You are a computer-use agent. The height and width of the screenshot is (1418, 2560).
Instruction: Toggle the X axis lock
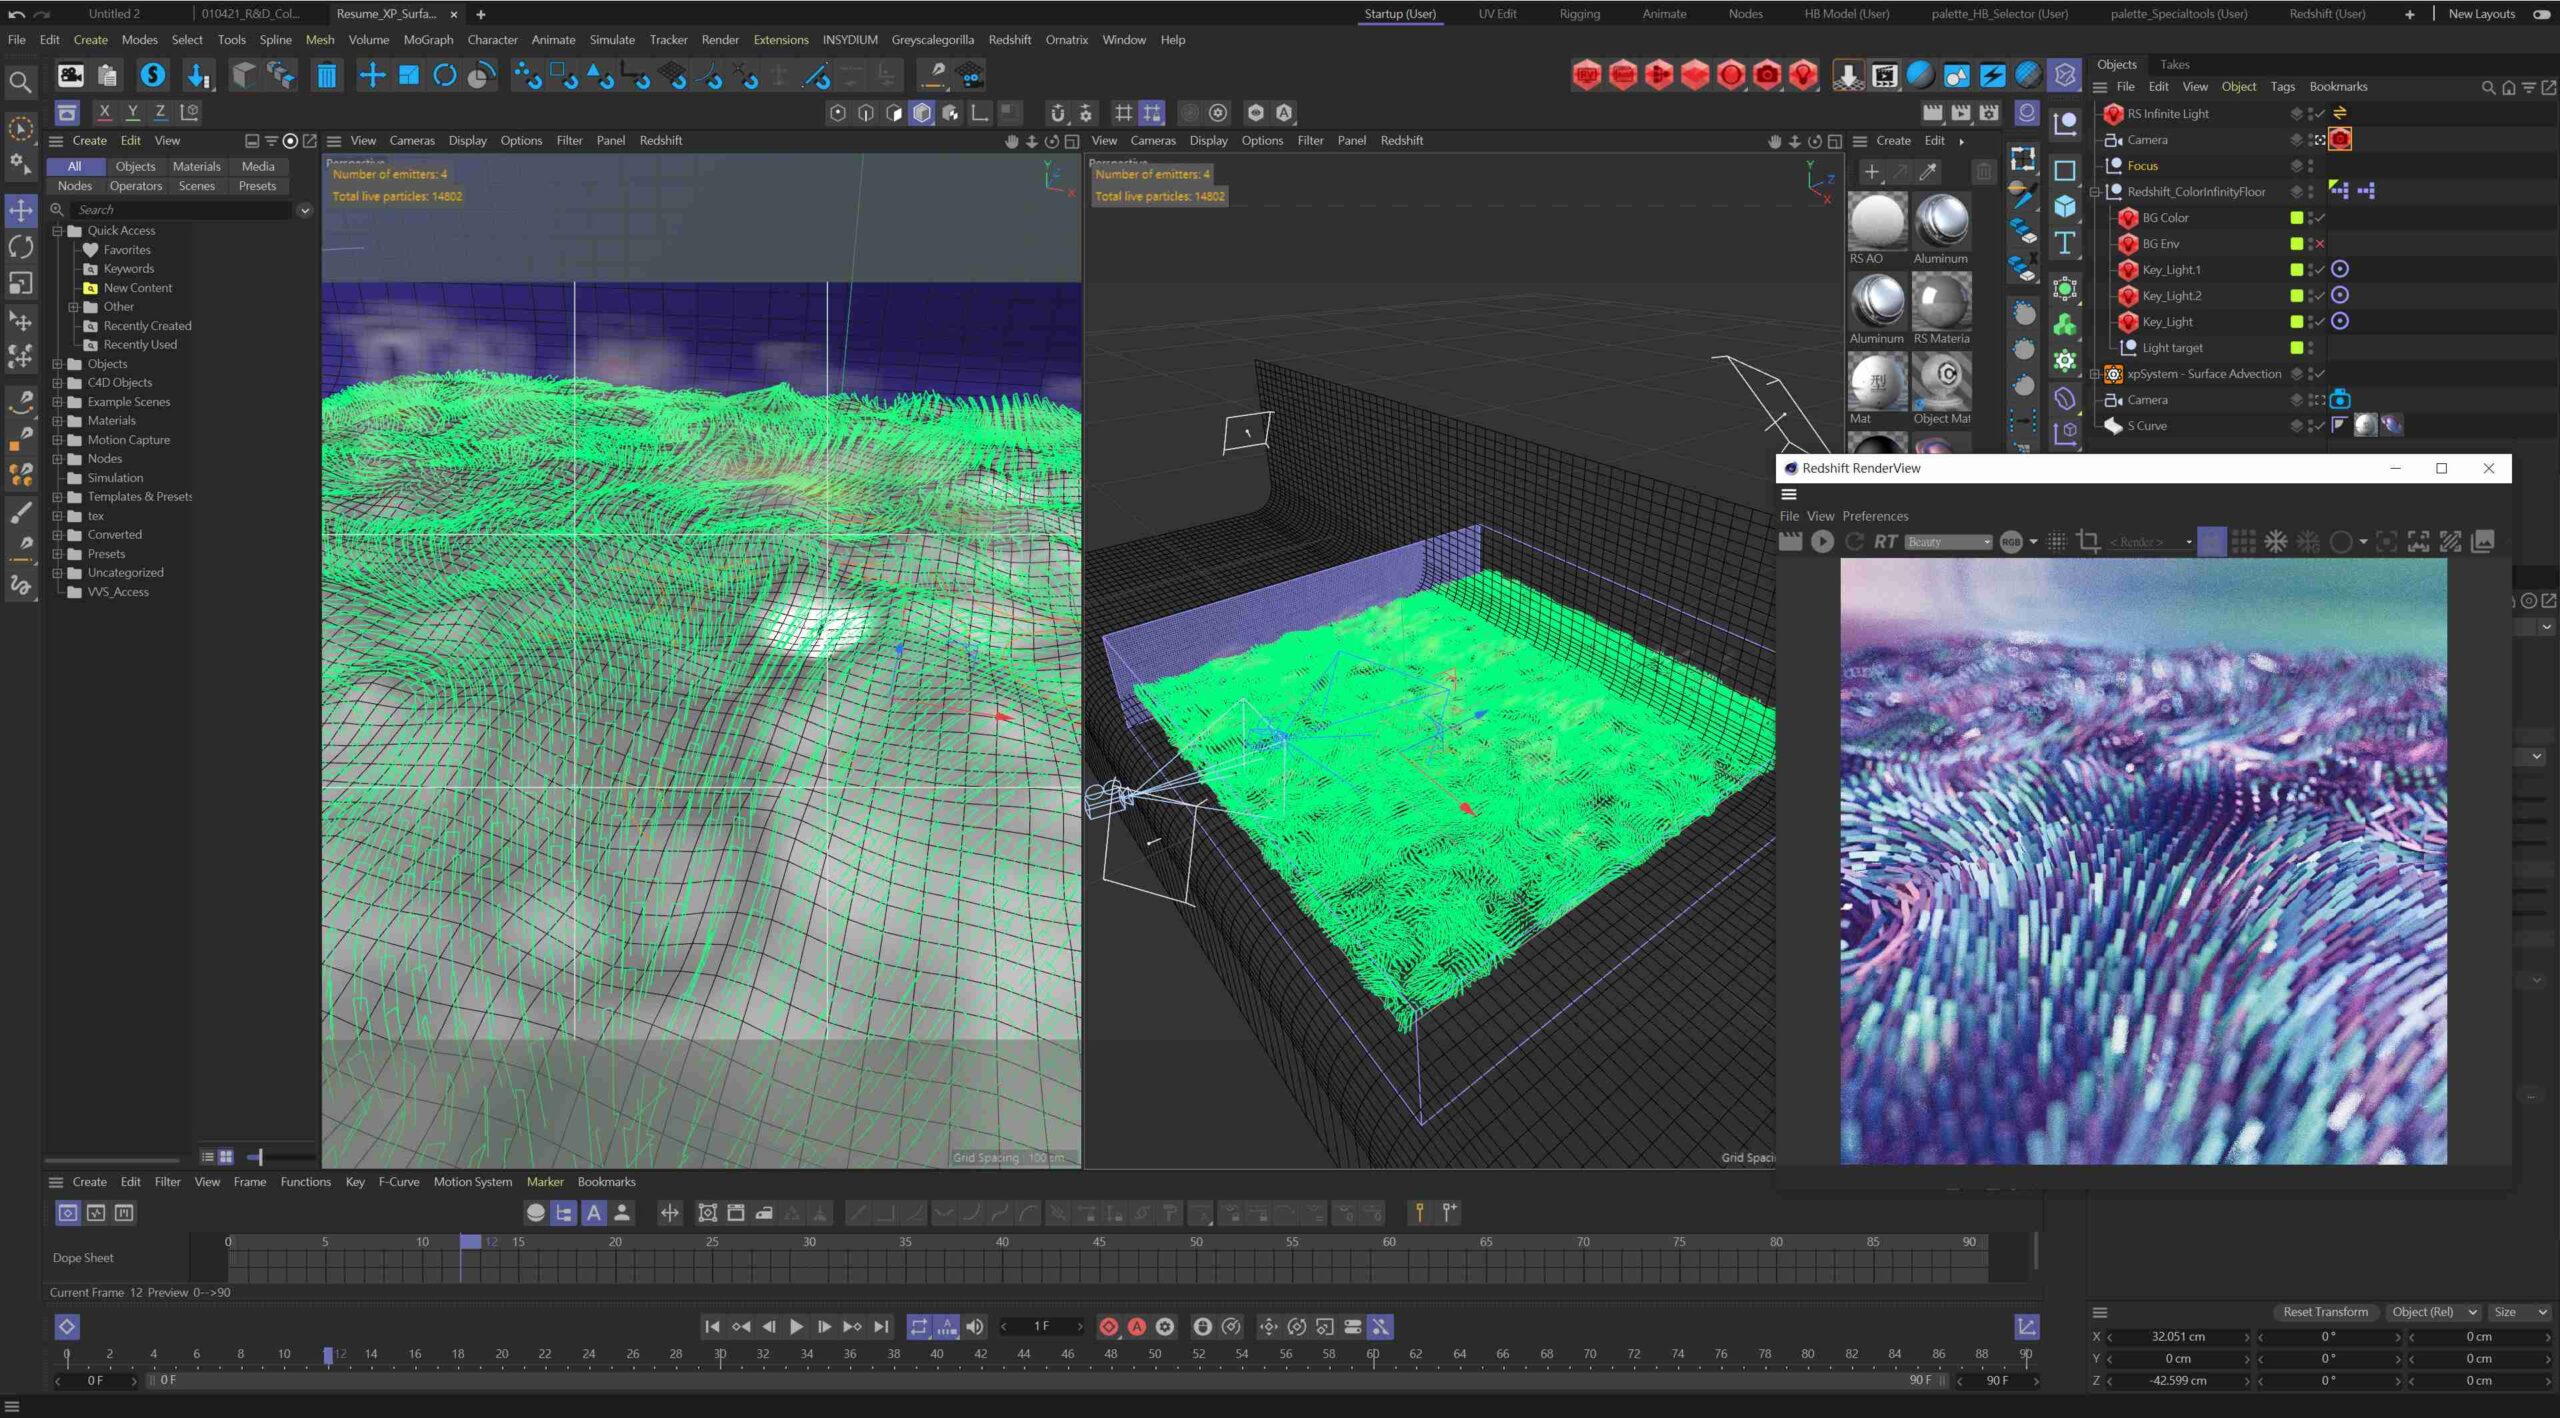click(x=104, y=112)
